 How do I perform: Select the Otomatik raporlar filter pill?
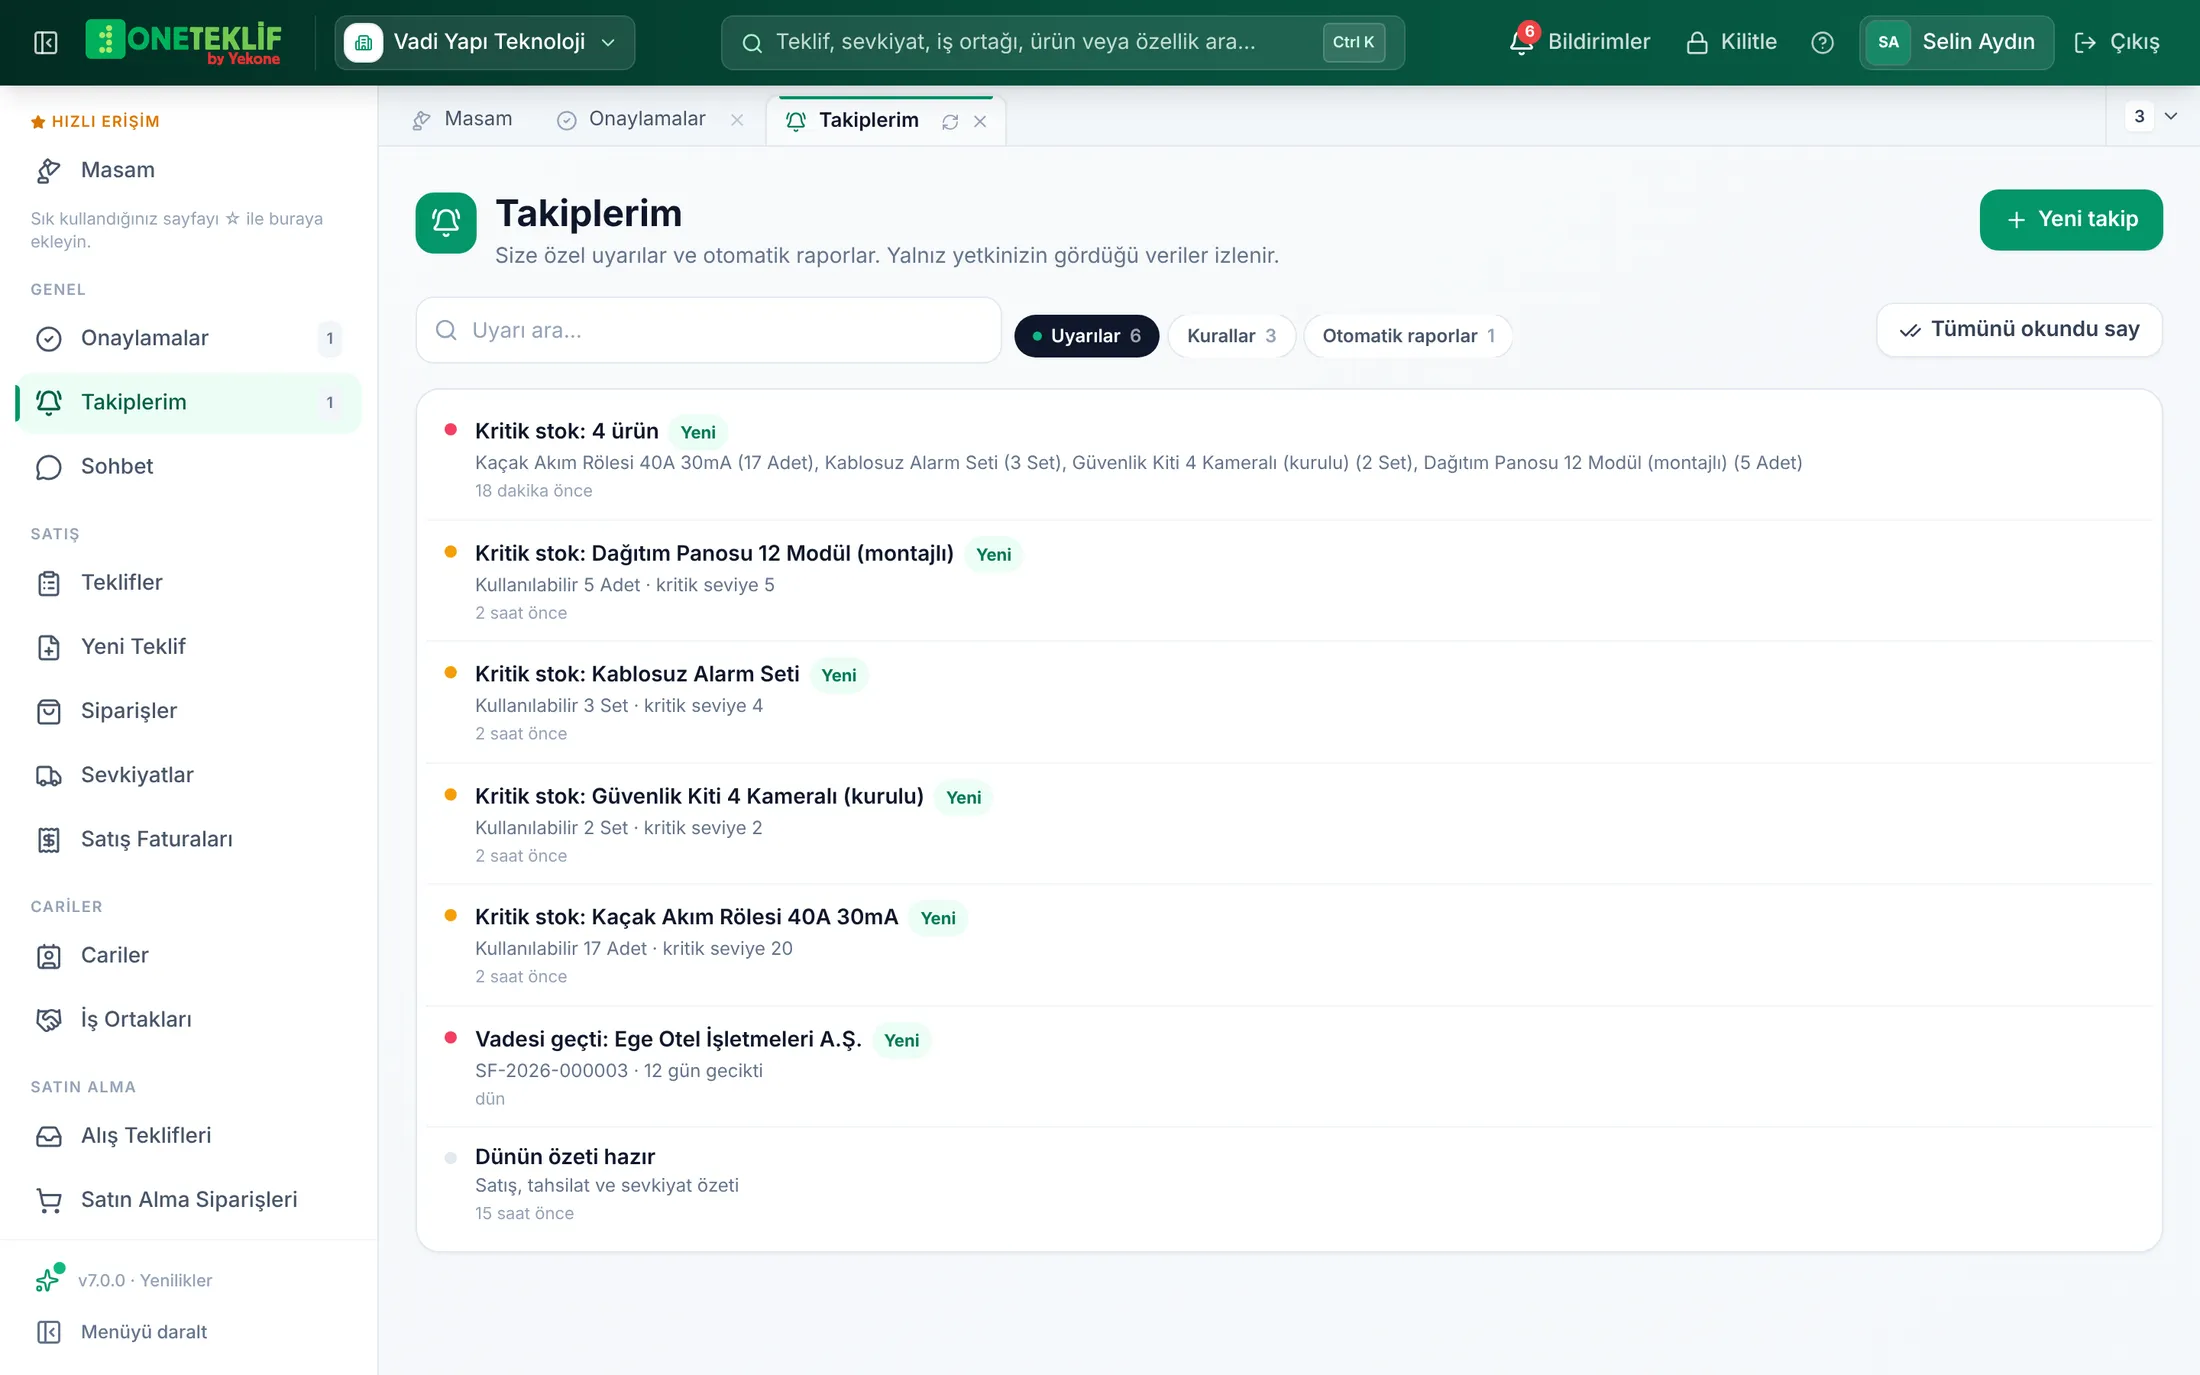(x=1408, y=336)
